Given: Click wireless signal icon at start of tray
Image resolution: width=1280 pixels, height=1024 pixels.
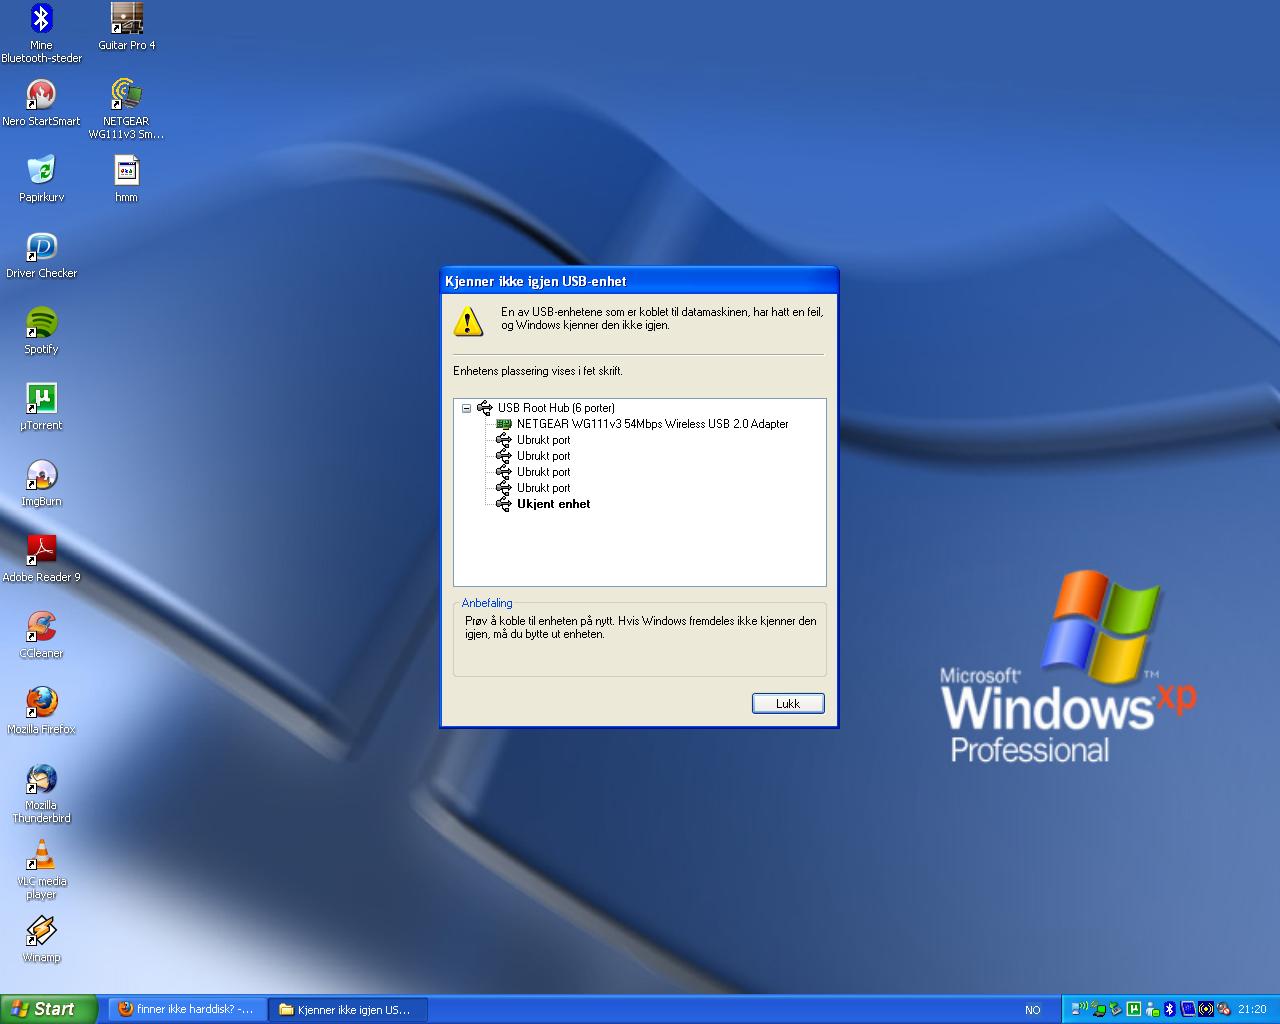Looking at the screenshot, I should [1079, 1009].
